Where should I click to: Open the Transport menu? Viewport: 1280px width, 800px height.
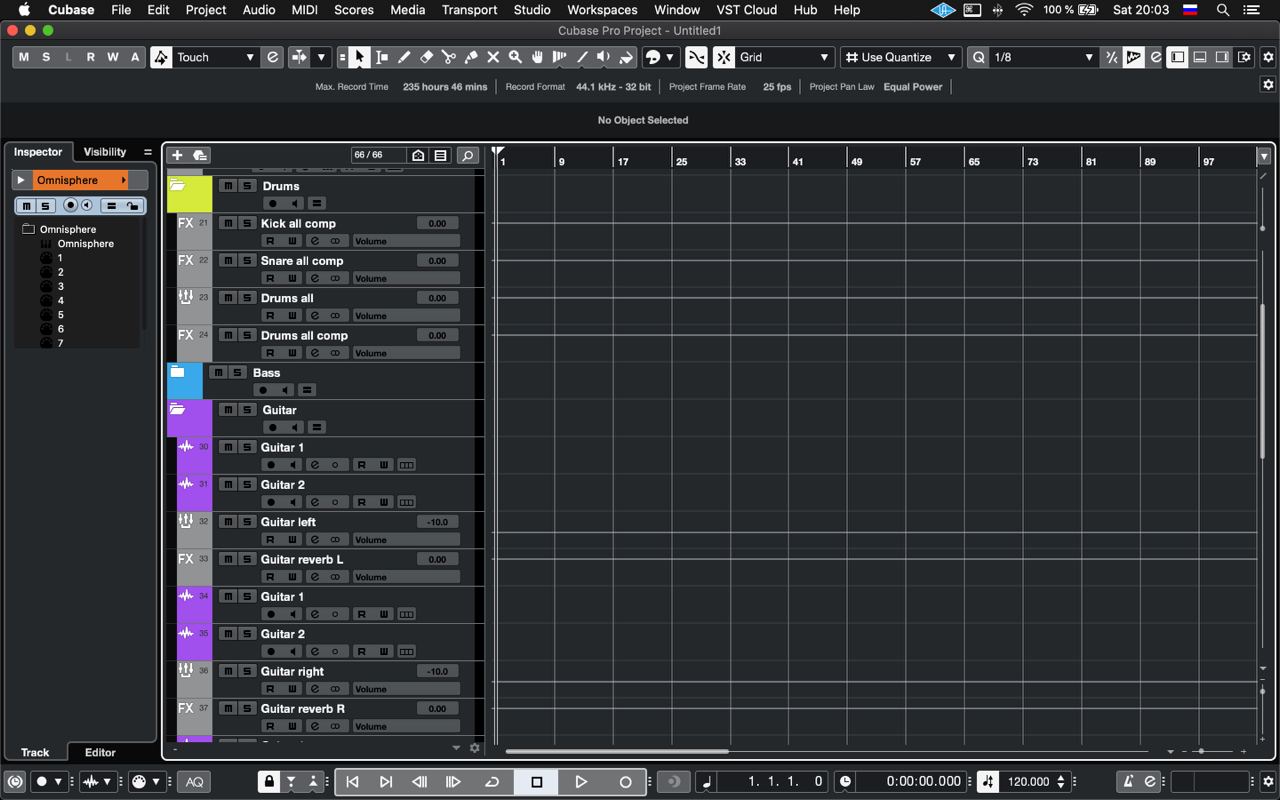[x=469, y=10]
